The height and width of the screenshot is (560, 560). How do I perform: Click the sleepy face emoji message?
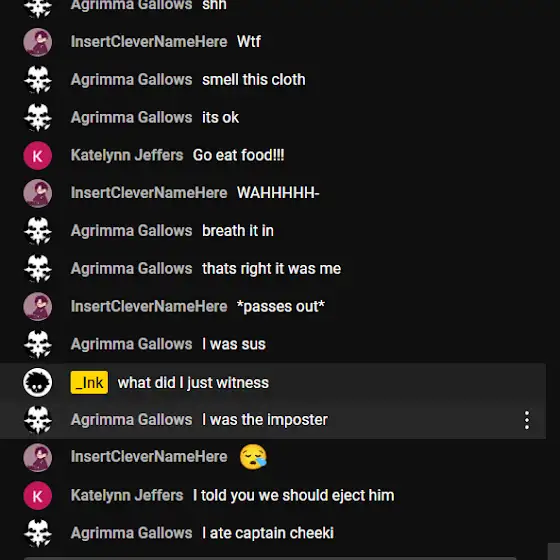(x=253, y=457)
